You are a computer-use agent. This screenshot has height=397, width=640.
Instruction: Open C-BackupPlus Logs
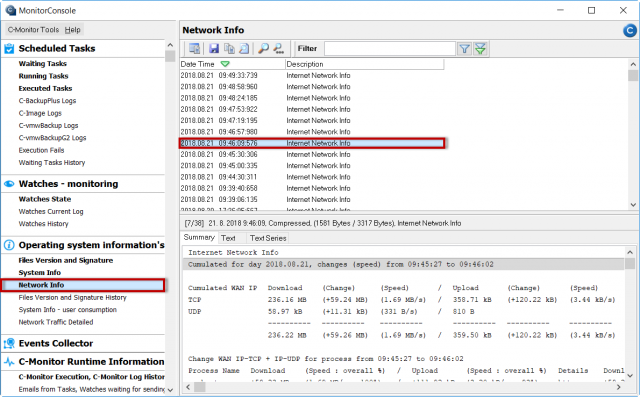click(47, 101)
